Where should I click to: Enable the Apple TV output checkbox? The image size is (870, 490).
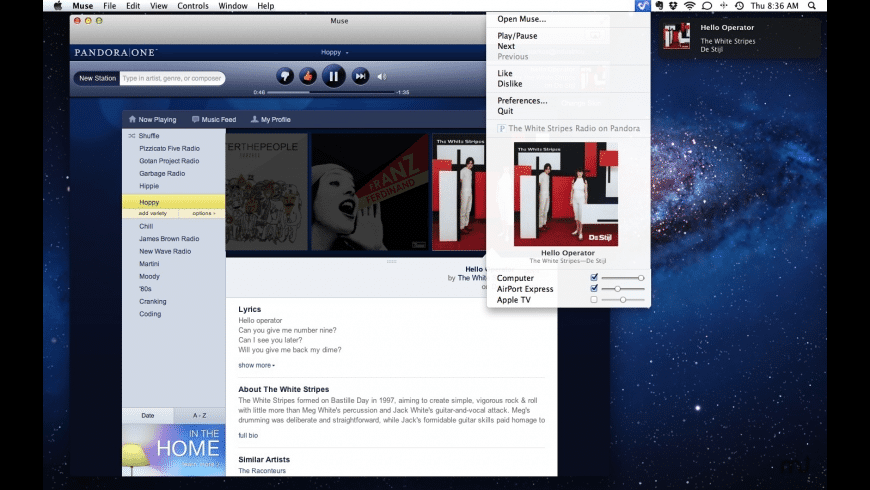tap(594, 300)
